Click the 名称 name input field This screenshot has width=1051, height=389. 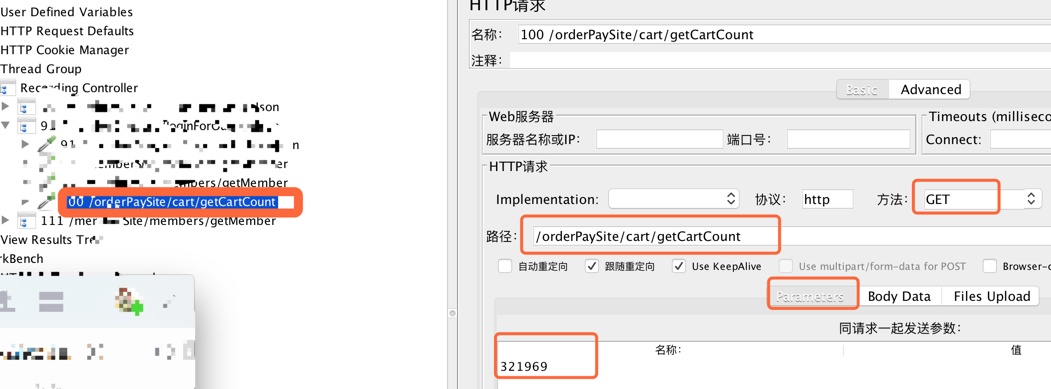[785, 35]
